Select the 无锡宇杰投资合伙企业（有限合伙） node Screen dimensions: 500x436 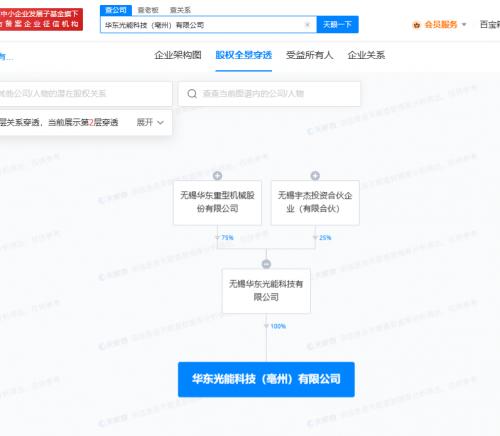[315, 202]
